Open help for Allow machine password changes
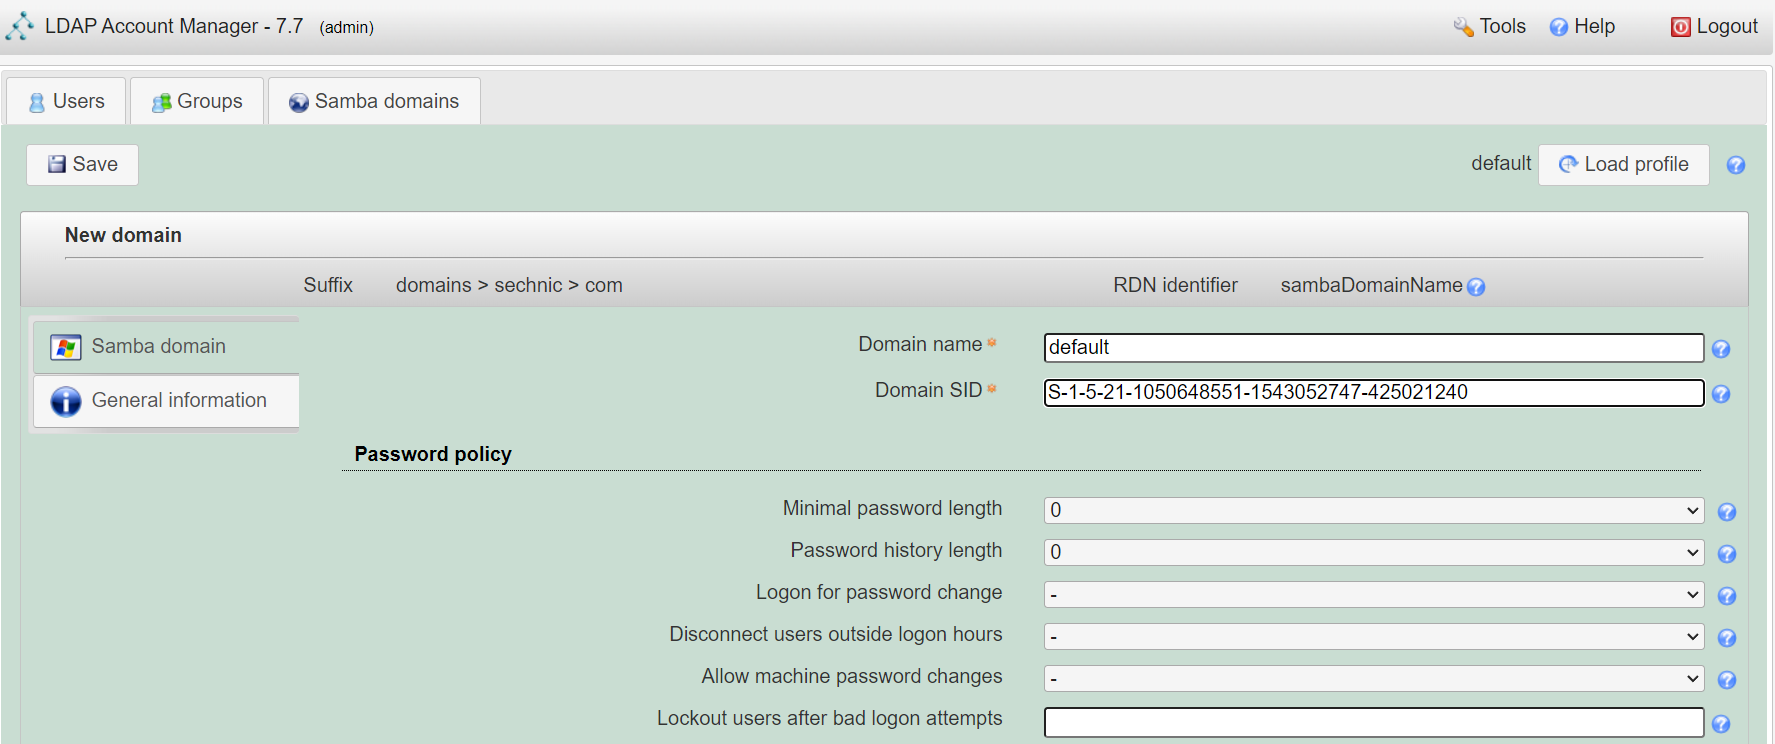Screen dimensions: 1775x744 [x=1727, y=680]
